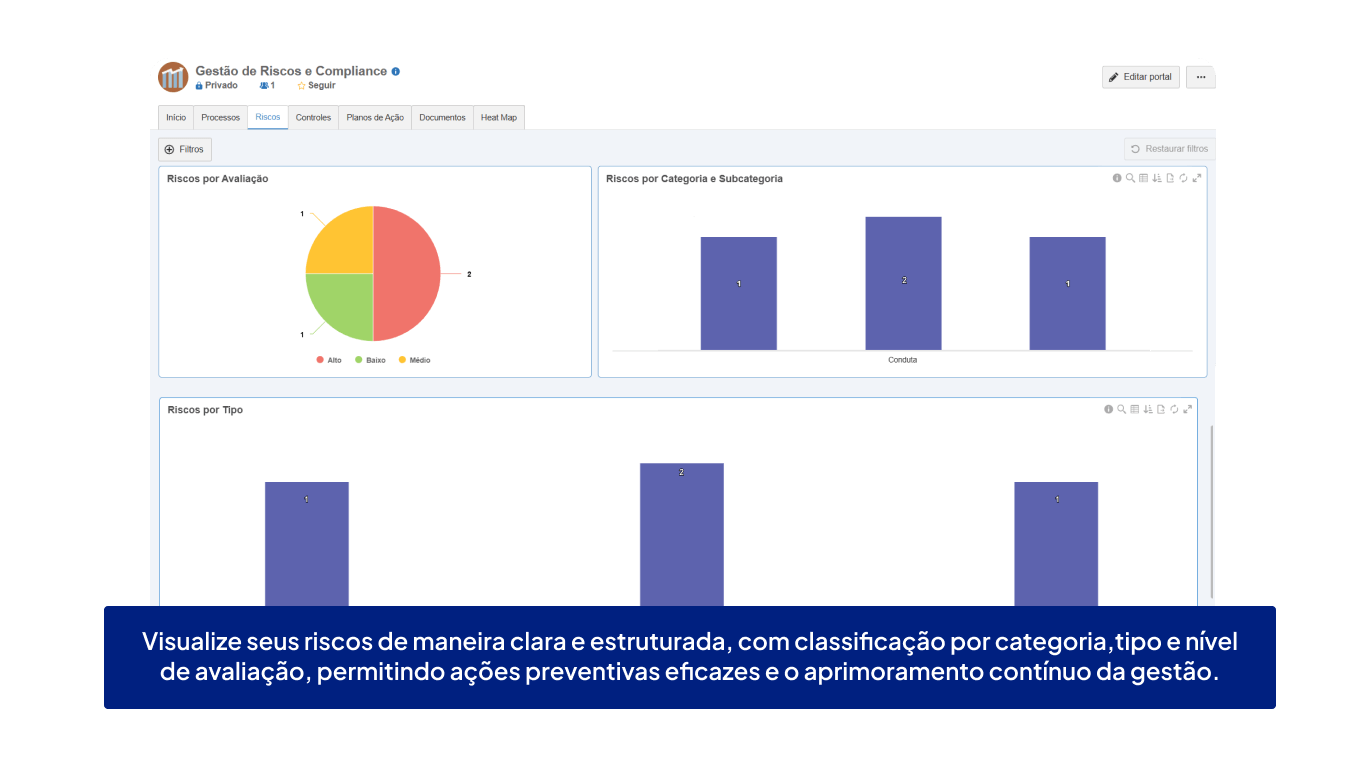This screenshot has width=1366, height=768.
Task: Click the portal info icon beside title
Action: pos(396,71)
